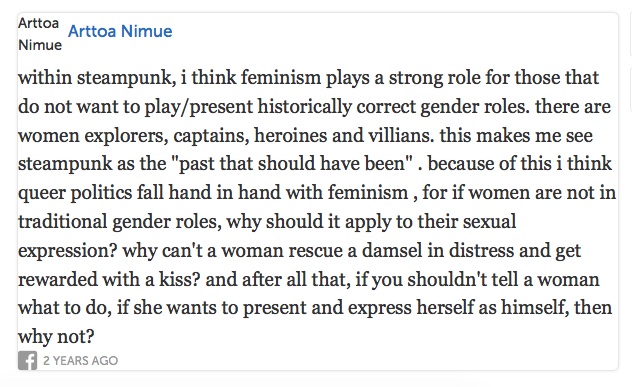The image size is (632, 387).
Task: Click the final words "why not?"
Action: point(56,337)
